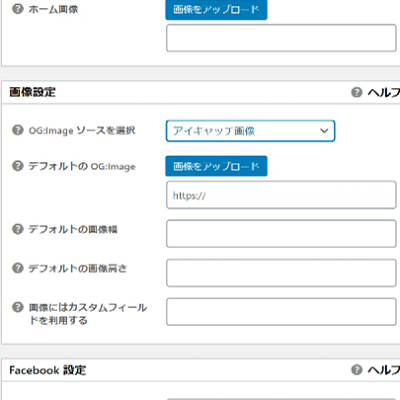Click ヘルプ link text in 画像設定 panel
The height and width of the screenshot is (400, 400).
[x=383, y=92]
